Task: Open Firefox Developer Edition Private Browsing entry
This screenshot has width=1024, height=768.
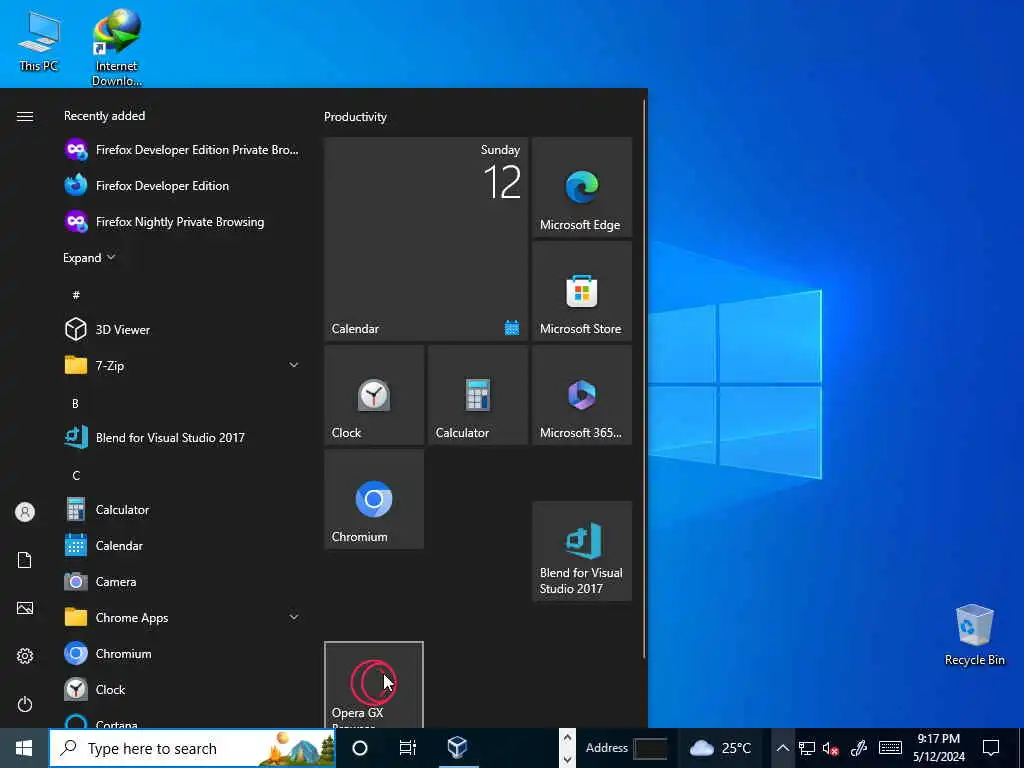Action: [182, 150]
